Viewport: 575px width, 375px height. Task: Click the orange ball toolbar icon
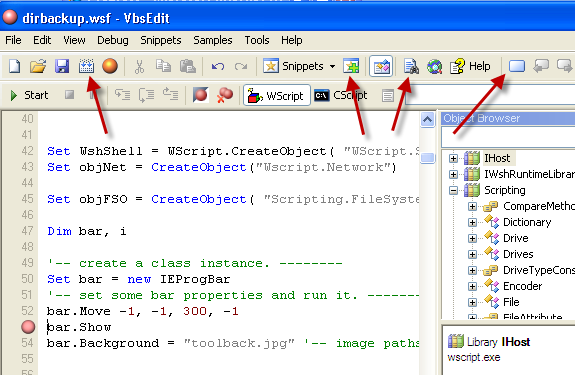[110, 66]
